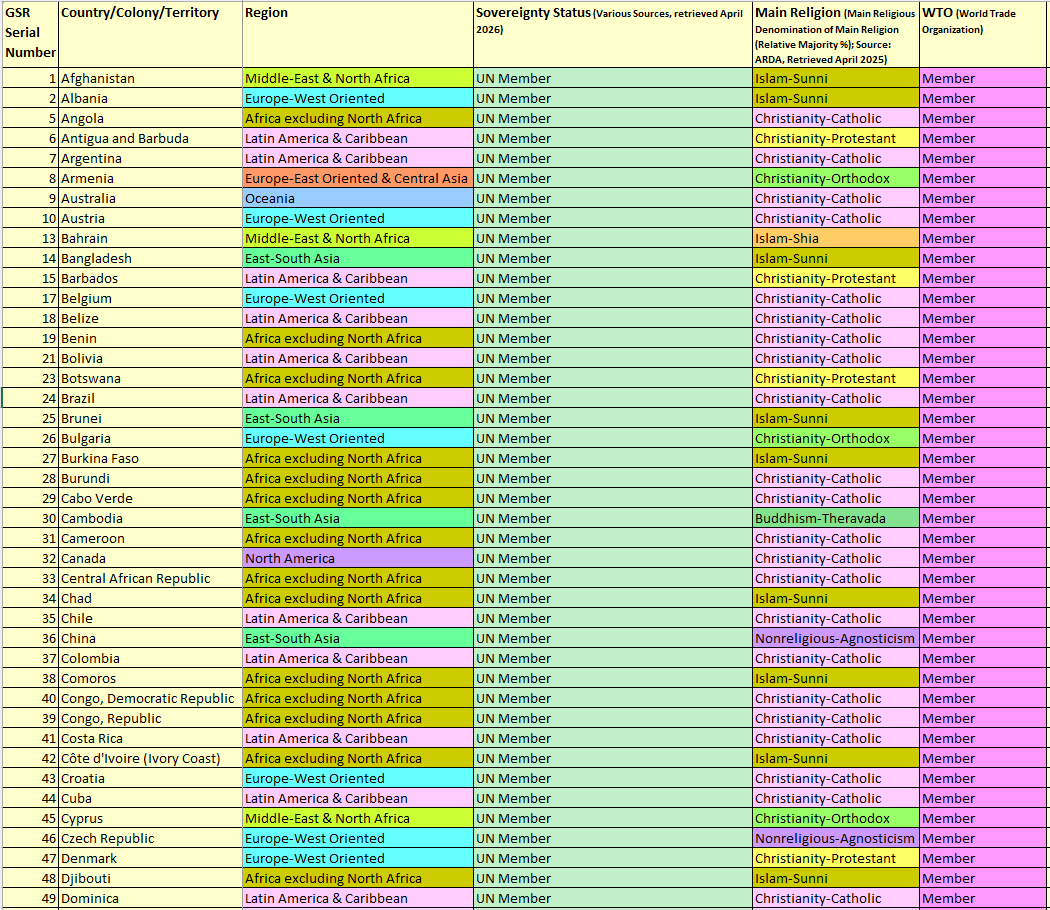
Task: Click the Colombia country cell
Action: 150,658
